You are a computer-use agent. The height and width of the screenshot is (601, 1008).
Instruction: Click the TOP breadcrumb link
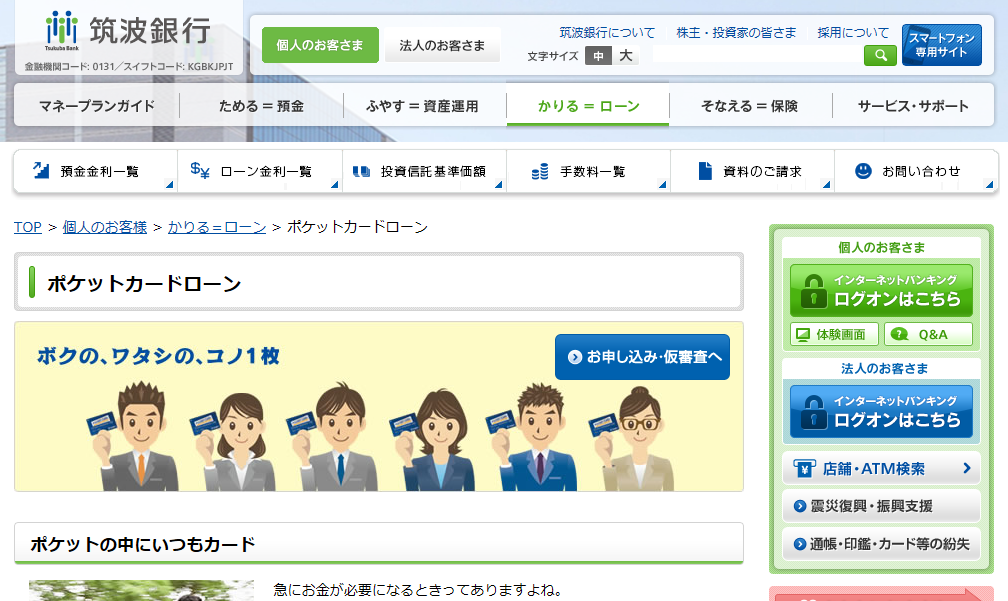(27, 227)
